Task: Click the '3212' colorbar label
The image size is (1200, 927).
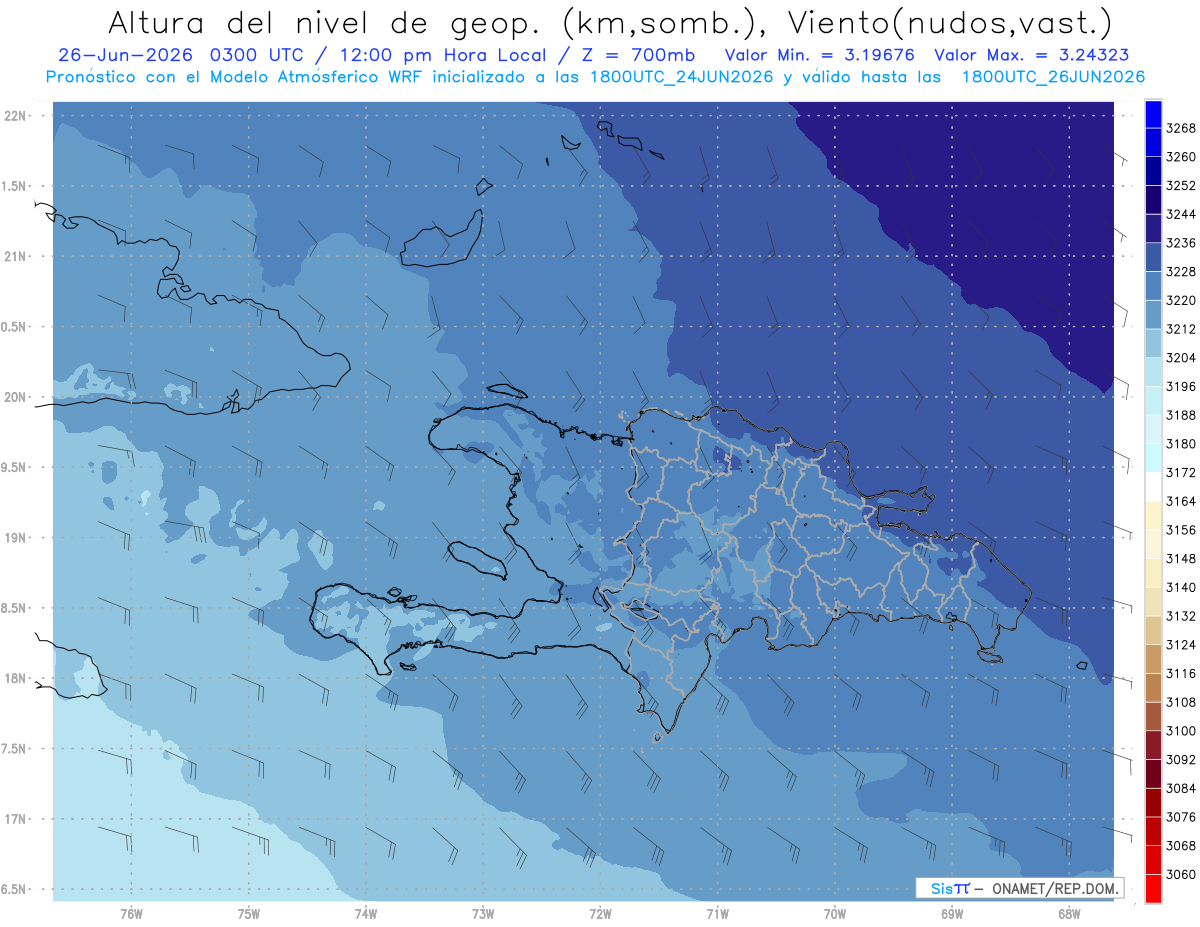Action: coord(1181,329)
